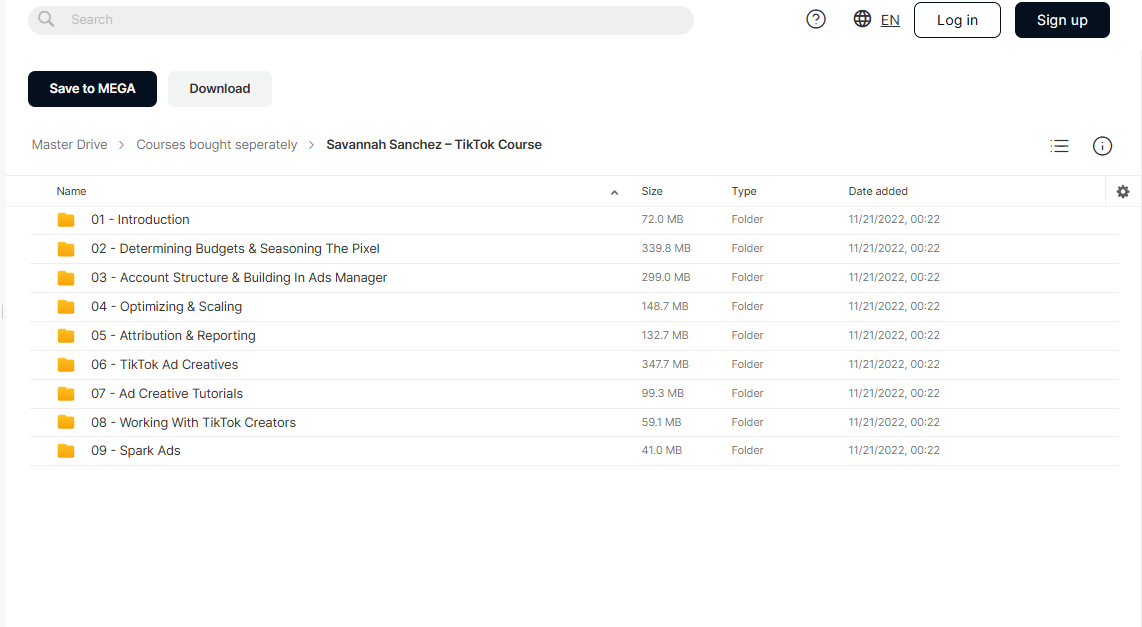
Task: Click the 41.0 MB size cell
Action: (661, 451)
